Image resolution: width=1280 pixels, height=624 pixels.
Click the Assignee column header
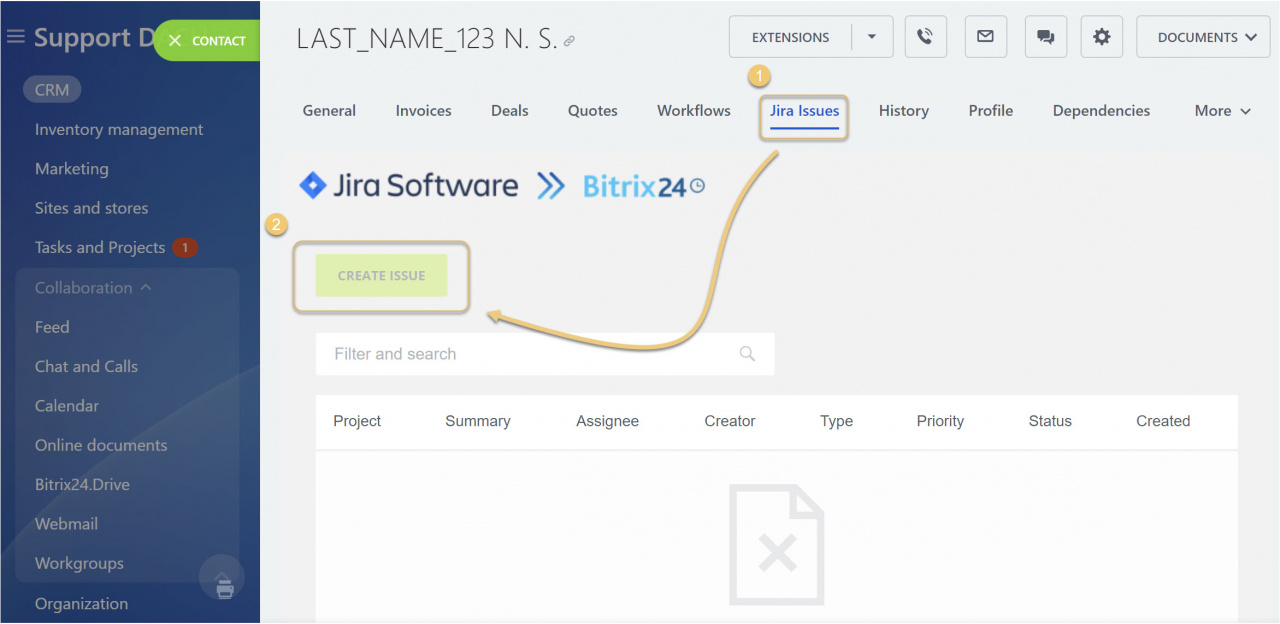click(x=607, y=421)
